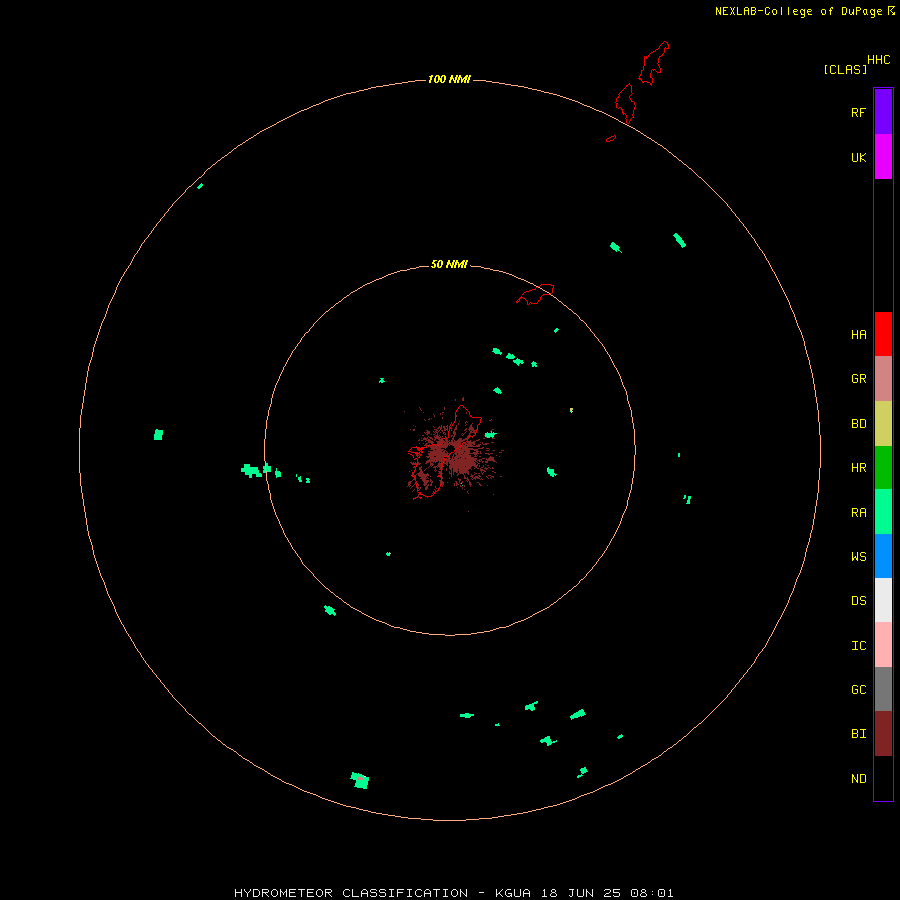Click the DS legend label
The width and height of the screenshot is (900, 900).
click(858, 601)
